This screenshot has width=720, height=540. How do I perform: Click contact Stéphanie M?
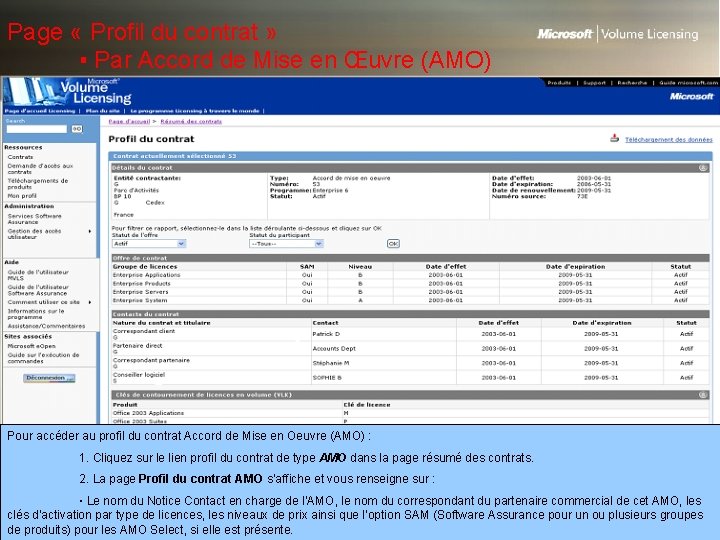point(331,363)
